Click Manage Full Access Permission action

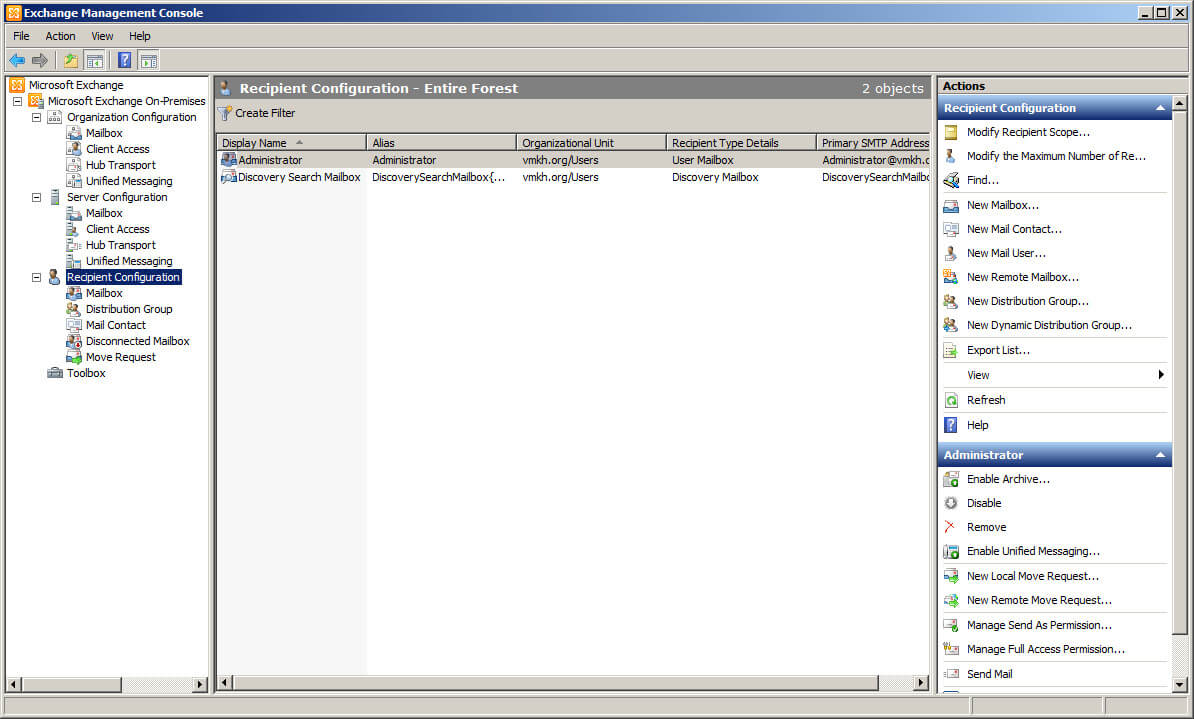click(x=1046, y=649)
